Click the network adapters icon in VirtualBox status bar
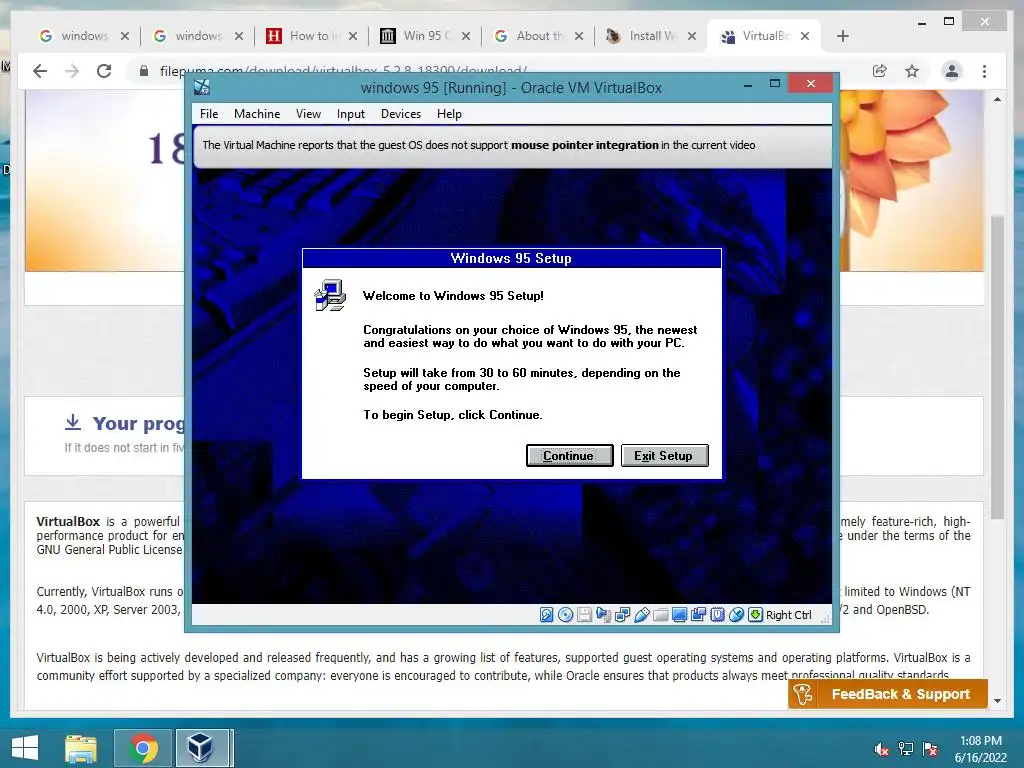This screenshot has height=768, width=1024. tap(622, 615)
